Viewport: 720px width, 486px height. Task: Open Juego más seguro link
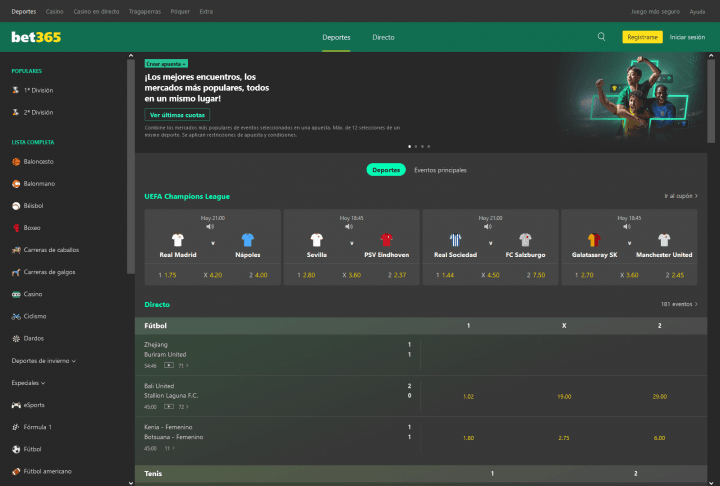(x=655, y=11)
